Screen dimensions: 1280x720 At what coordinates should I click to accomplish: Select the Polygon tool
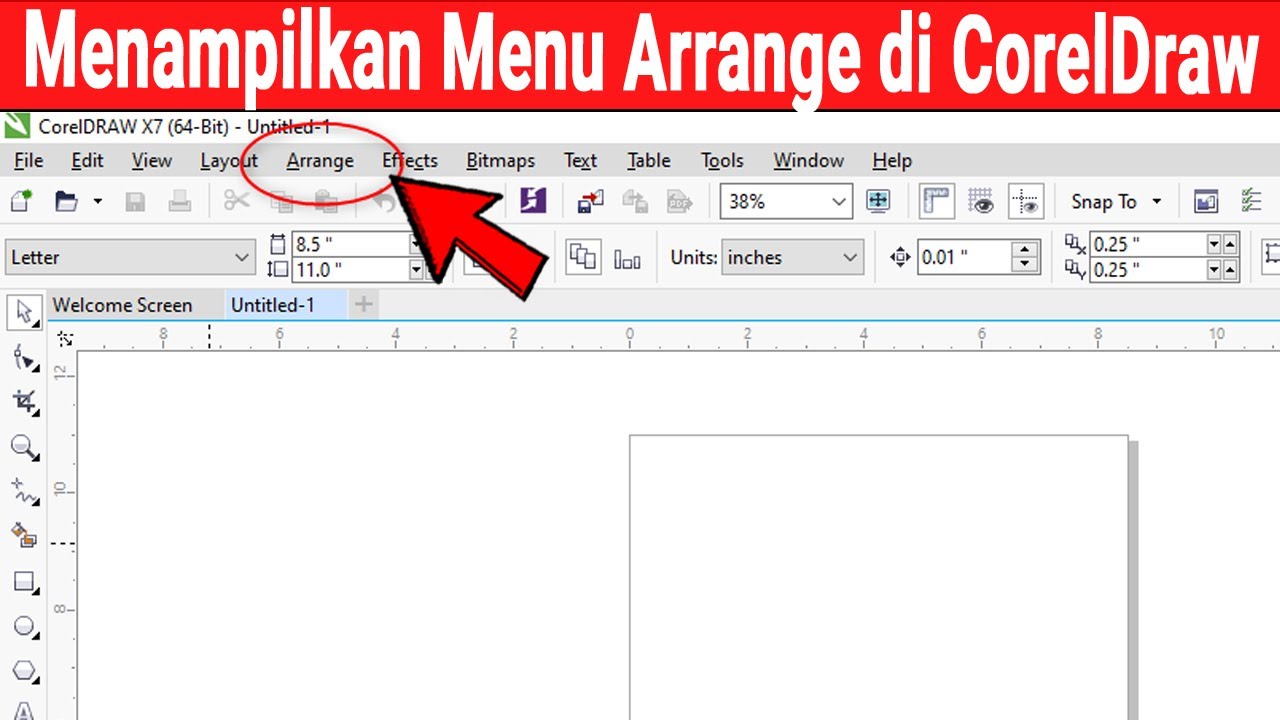pos(24,671)
